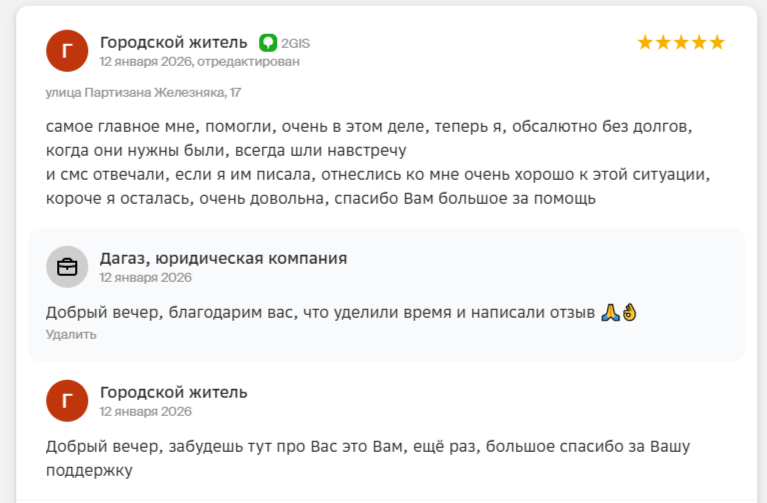Click the date under the company name

pyautogui.click(x=145, y=277)
